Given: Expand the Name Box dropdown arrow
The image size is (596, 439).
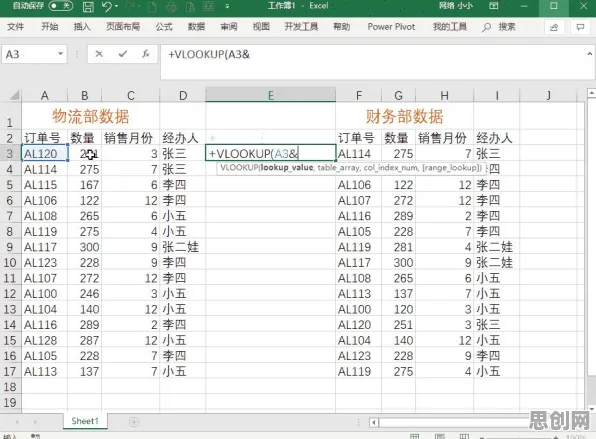Looking at the screenshot, I should tap(60, 54).
